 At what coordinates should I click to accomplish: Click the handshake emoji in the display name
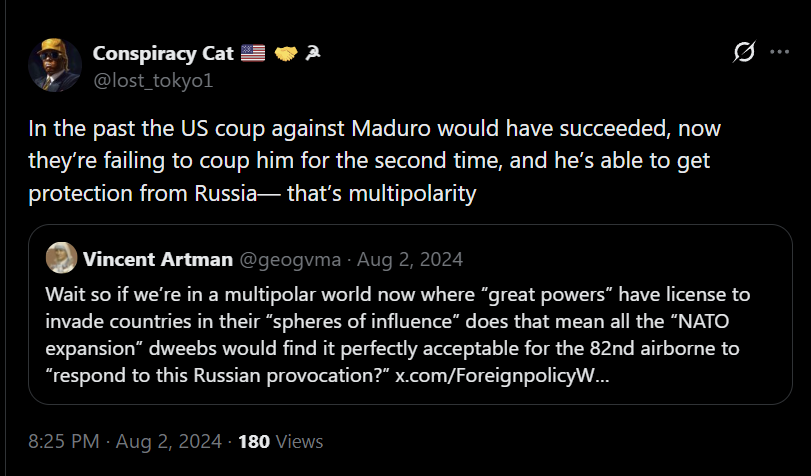[286, 53]
